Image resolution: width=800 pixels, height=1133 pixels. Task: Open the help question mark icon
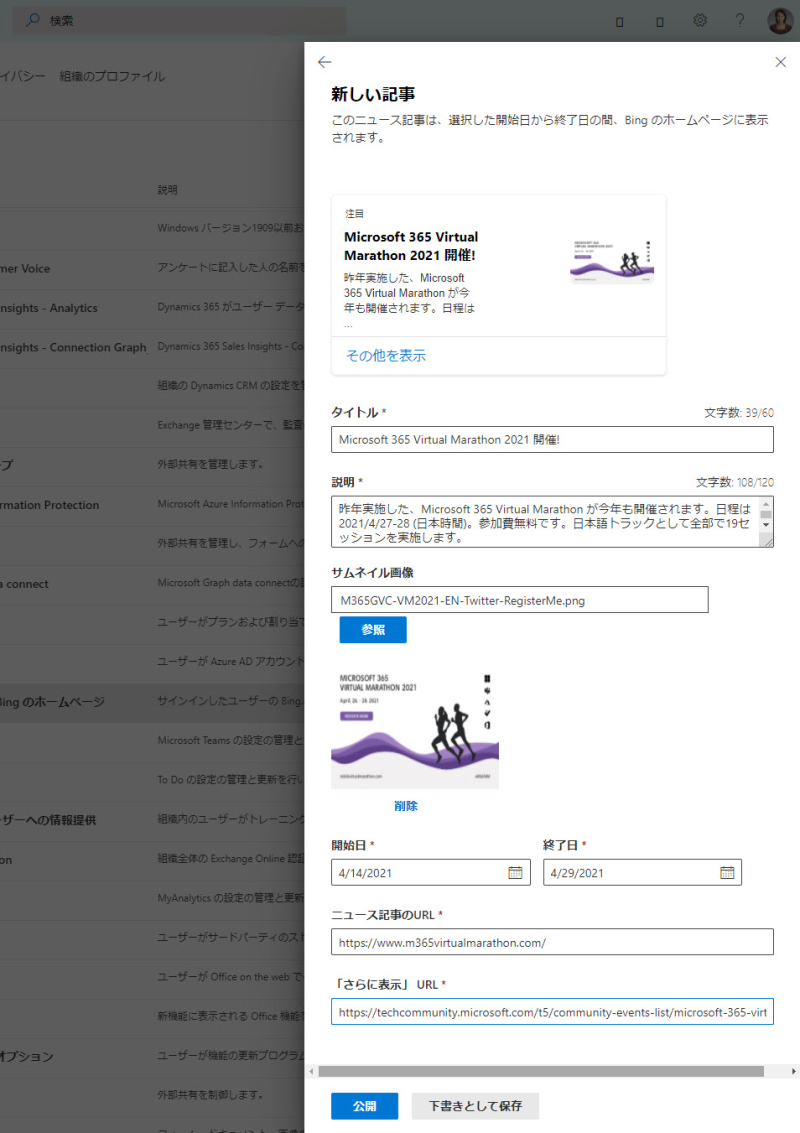click(740, 20)
